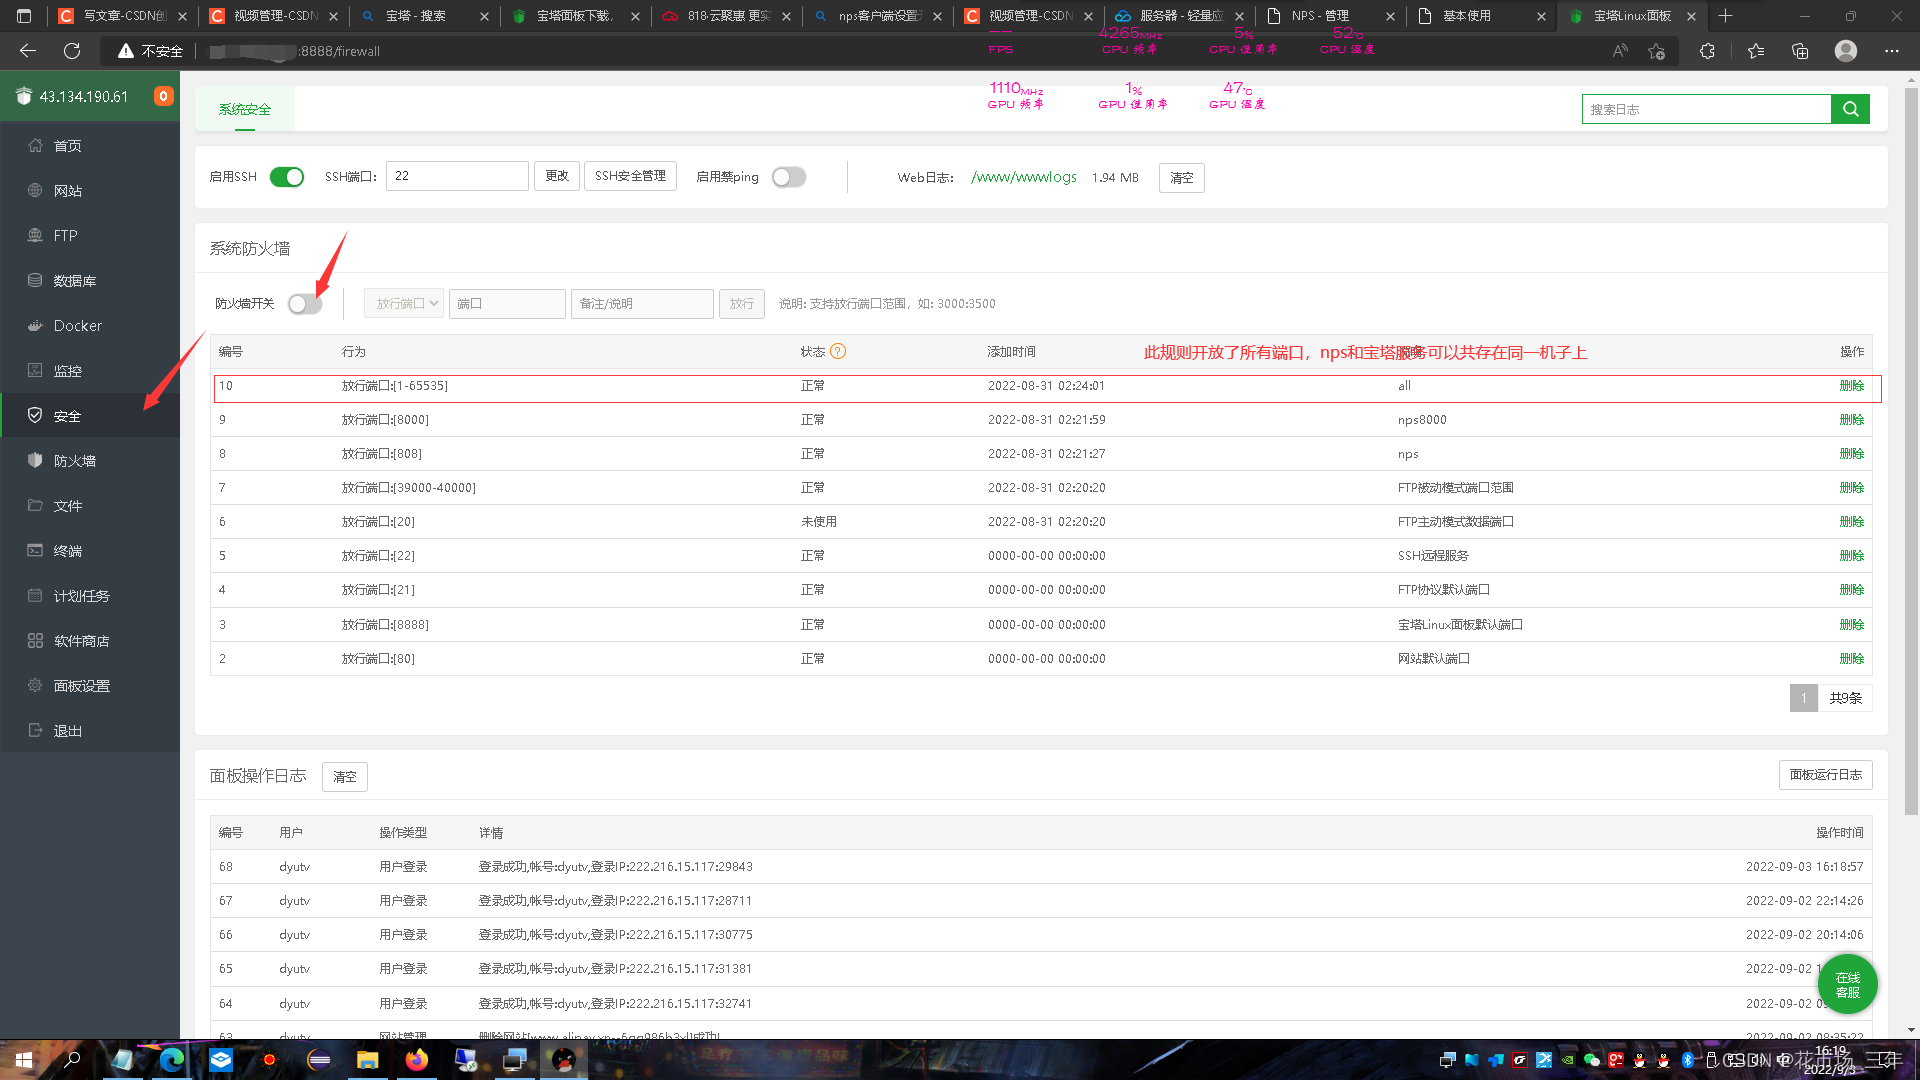This screenshot has width=1920, height=1080.
Task: Open Firefox from the taskbar
Action: point(416,1060)
